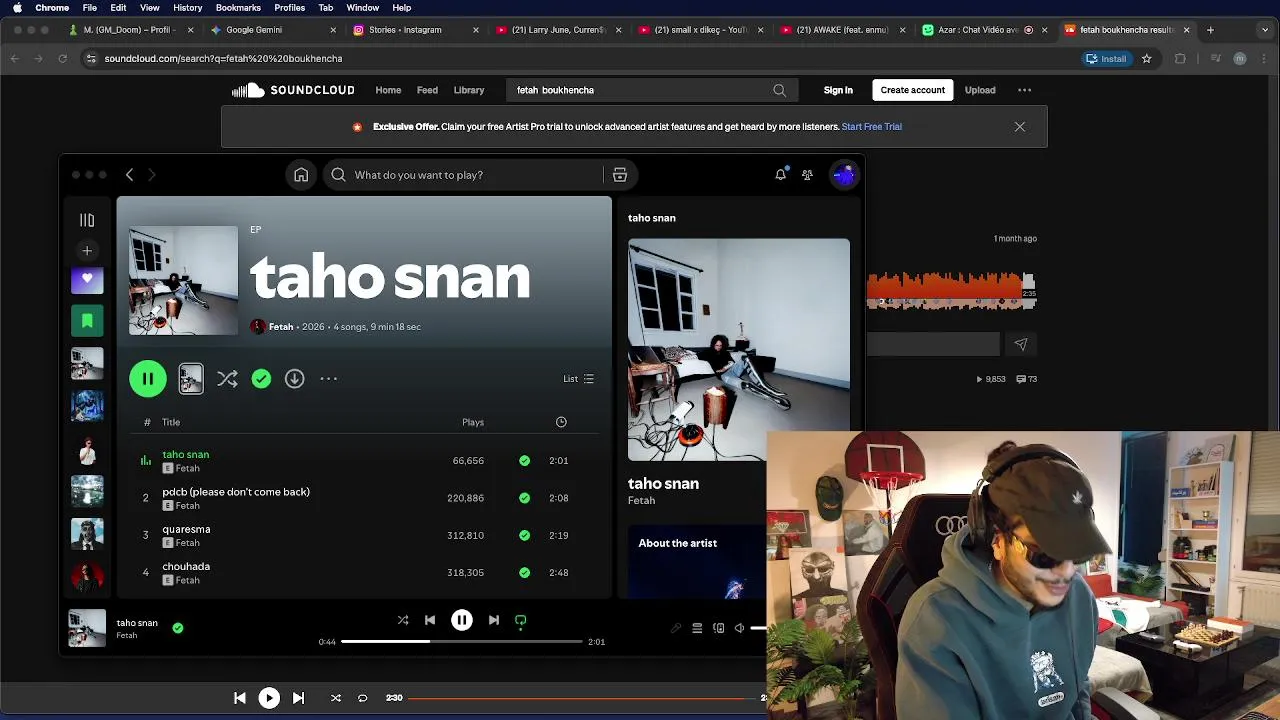Toggle saved check for chouhada track
This screenshot has height=720, width=1280.
pos(524,573)
